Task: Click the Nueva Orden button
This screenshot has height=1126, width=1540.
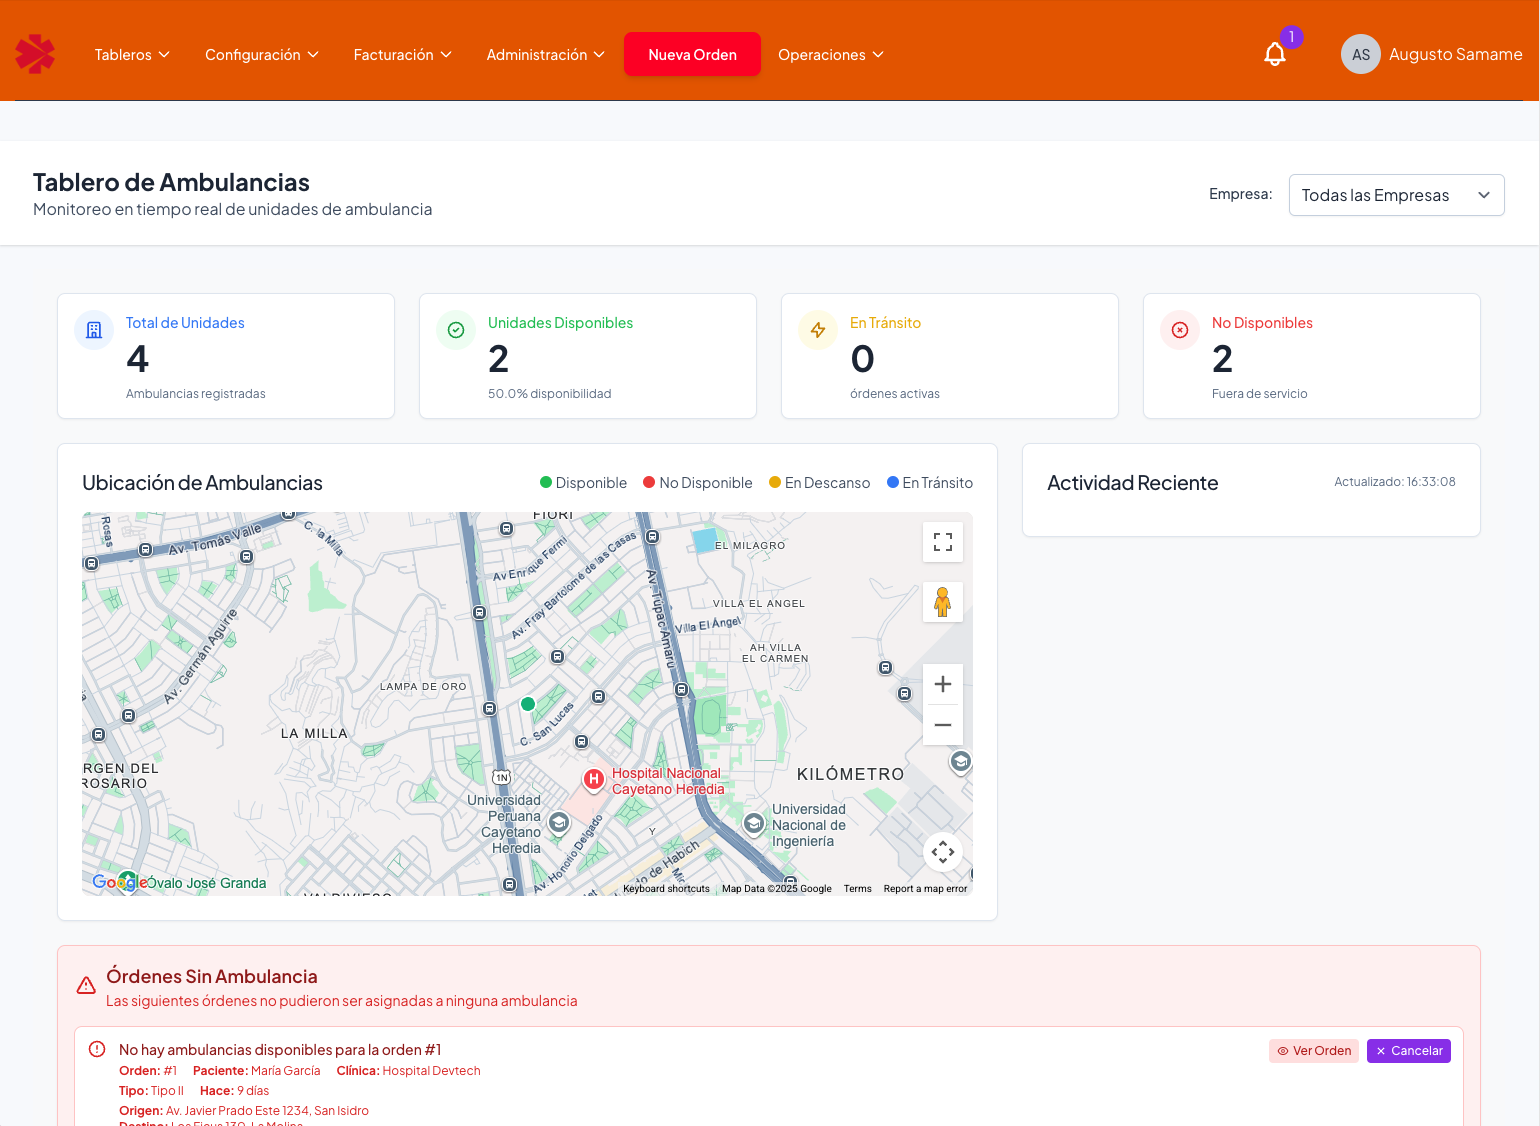Action: [x=692, y=54]
